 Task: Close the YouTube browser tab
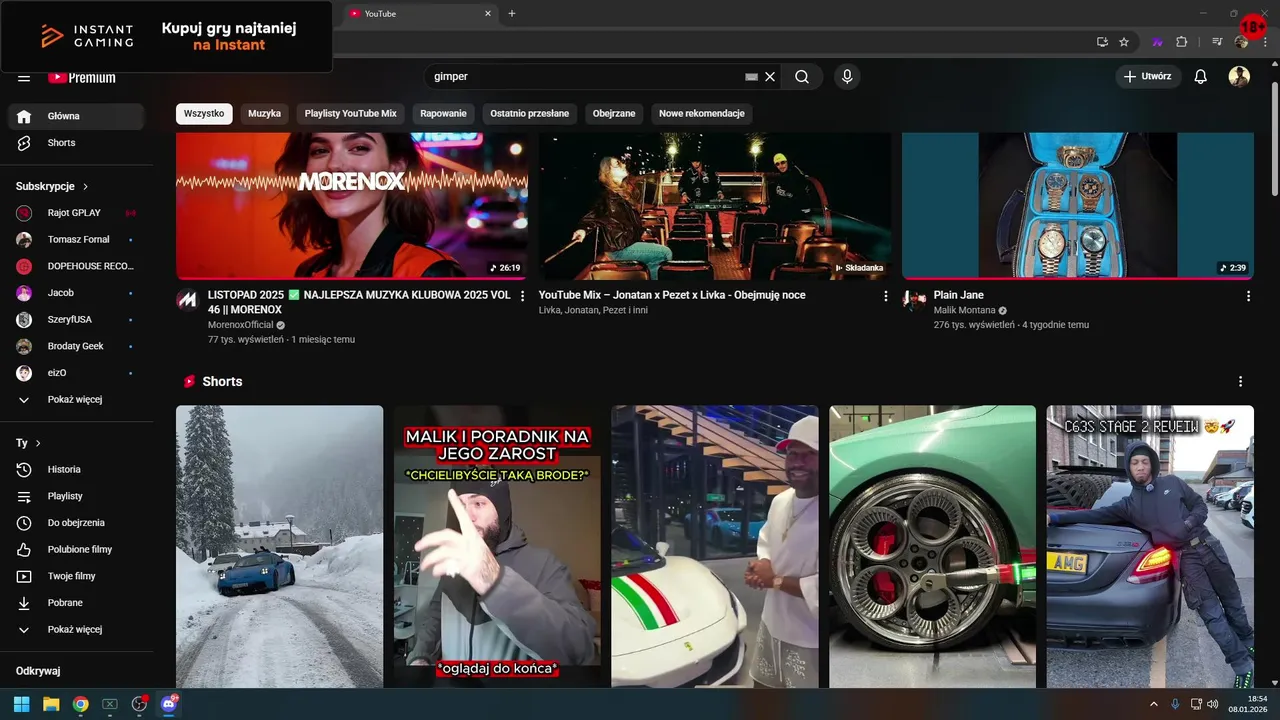tap(488, 14)
